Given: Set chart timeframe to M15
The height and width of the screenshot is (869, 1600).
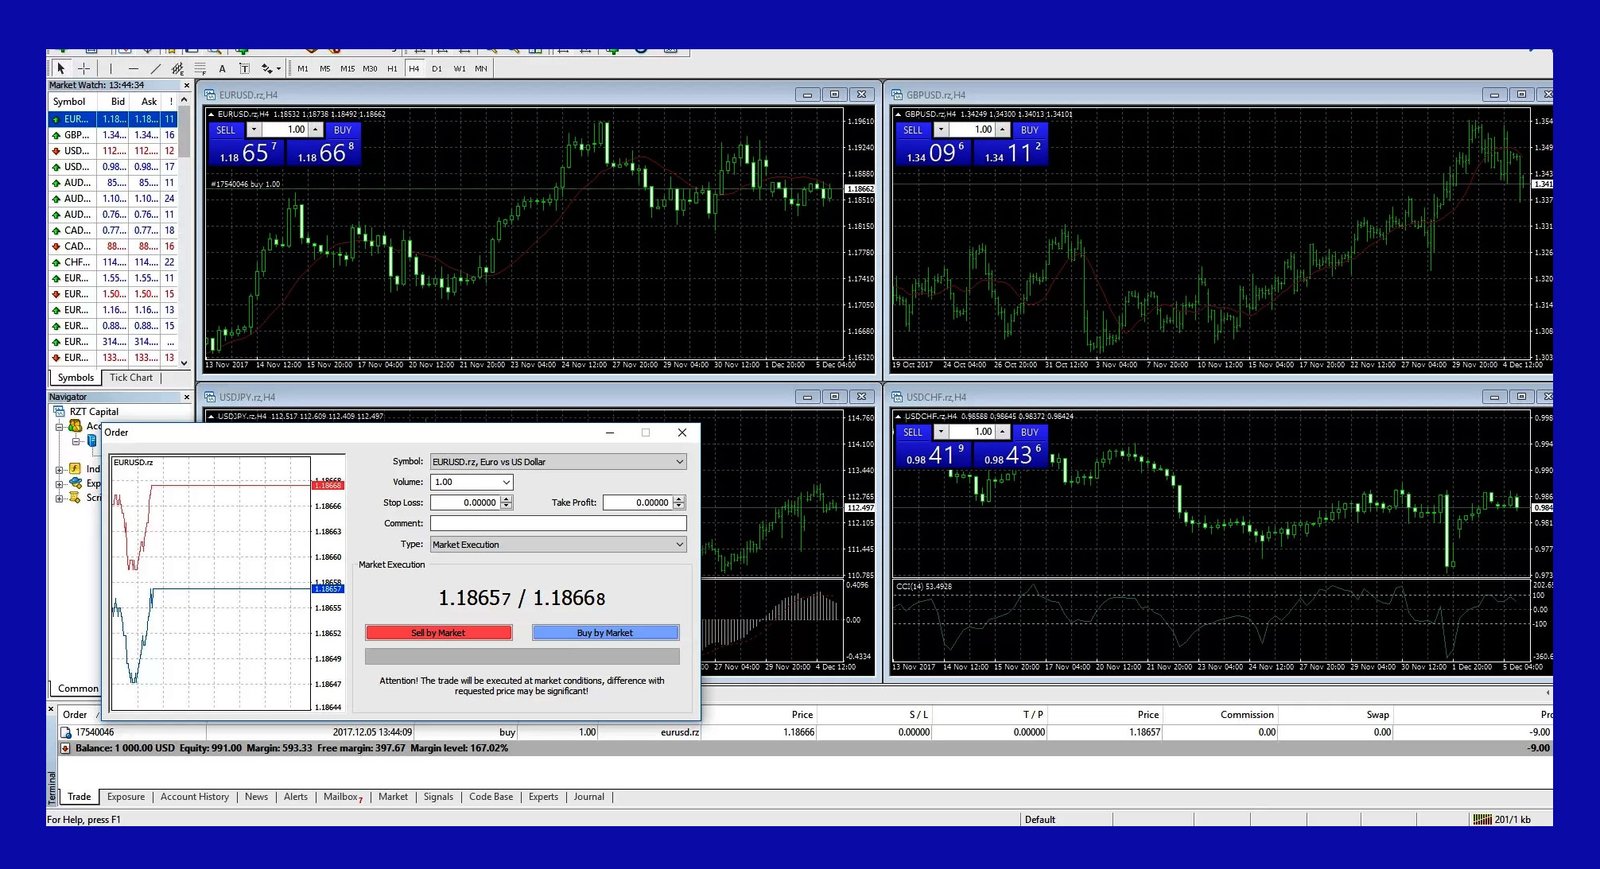Looking at the screenshot, I should coord(347,69).
